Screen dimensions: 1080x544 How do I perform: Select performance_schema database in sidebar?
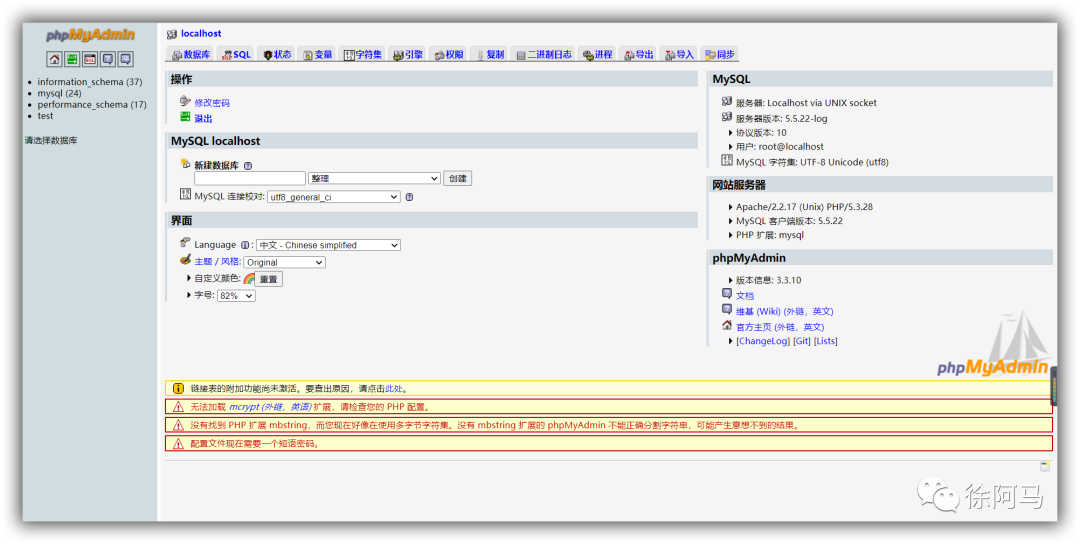[92, 105]
